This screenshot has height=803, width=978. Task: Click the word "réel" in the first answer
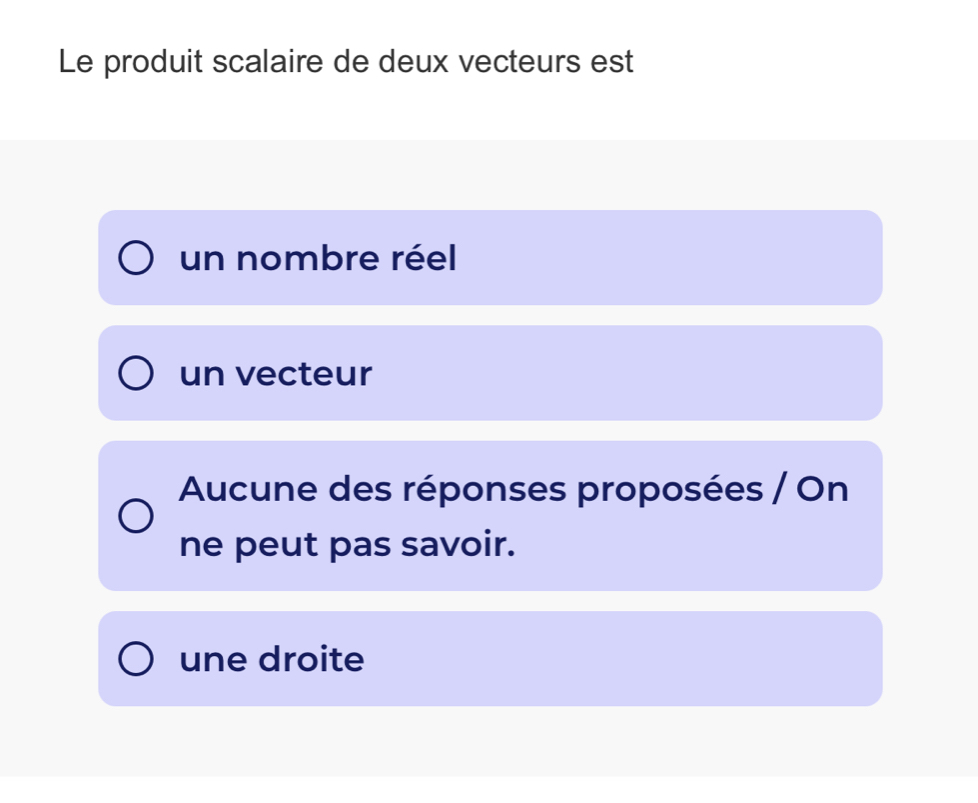(423, 259)
